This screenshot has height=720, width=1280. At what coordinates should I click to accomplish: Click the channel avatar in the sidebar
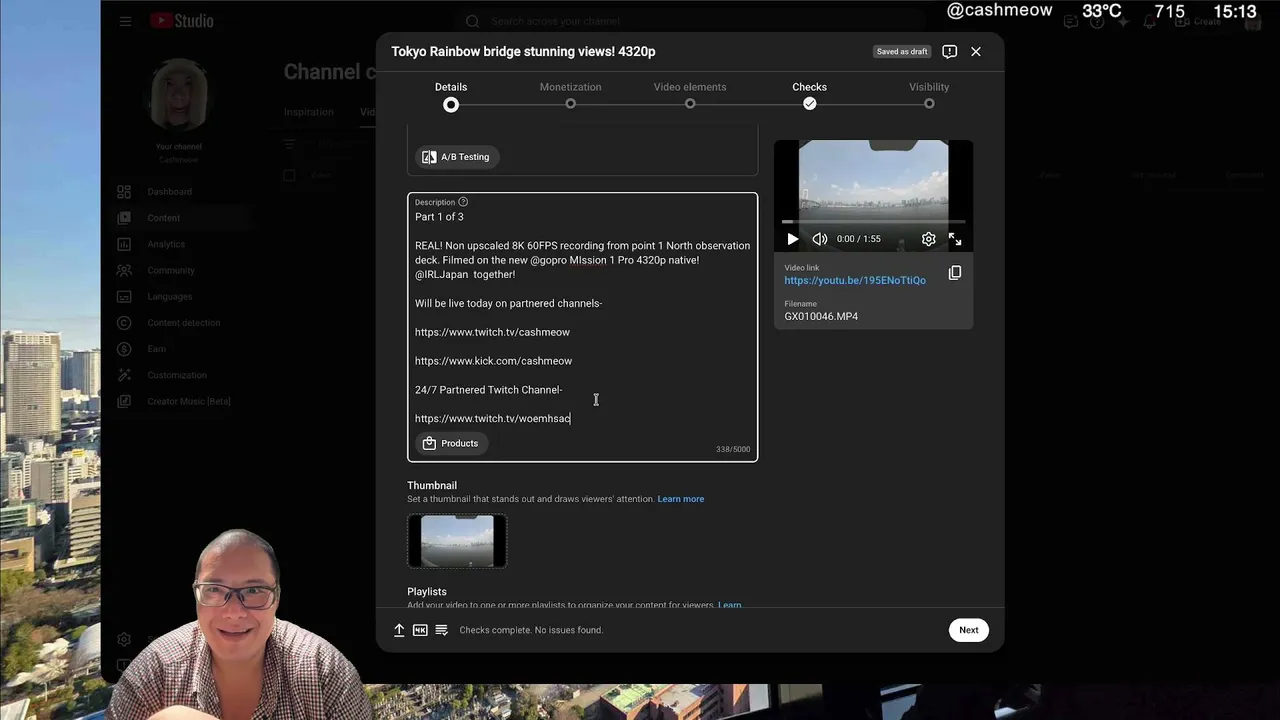point(178,95)
